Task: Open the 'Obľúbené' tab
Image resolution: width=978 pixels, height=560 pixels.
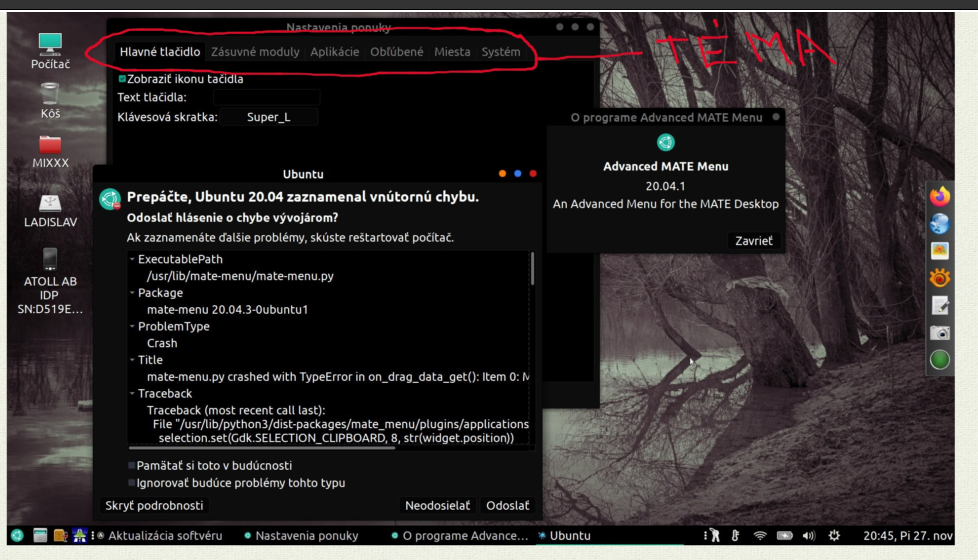Action: point(396,52)
